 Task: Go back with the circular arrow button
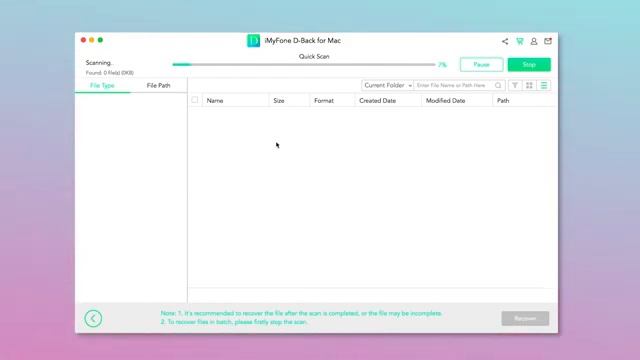[x=93, y=318]
